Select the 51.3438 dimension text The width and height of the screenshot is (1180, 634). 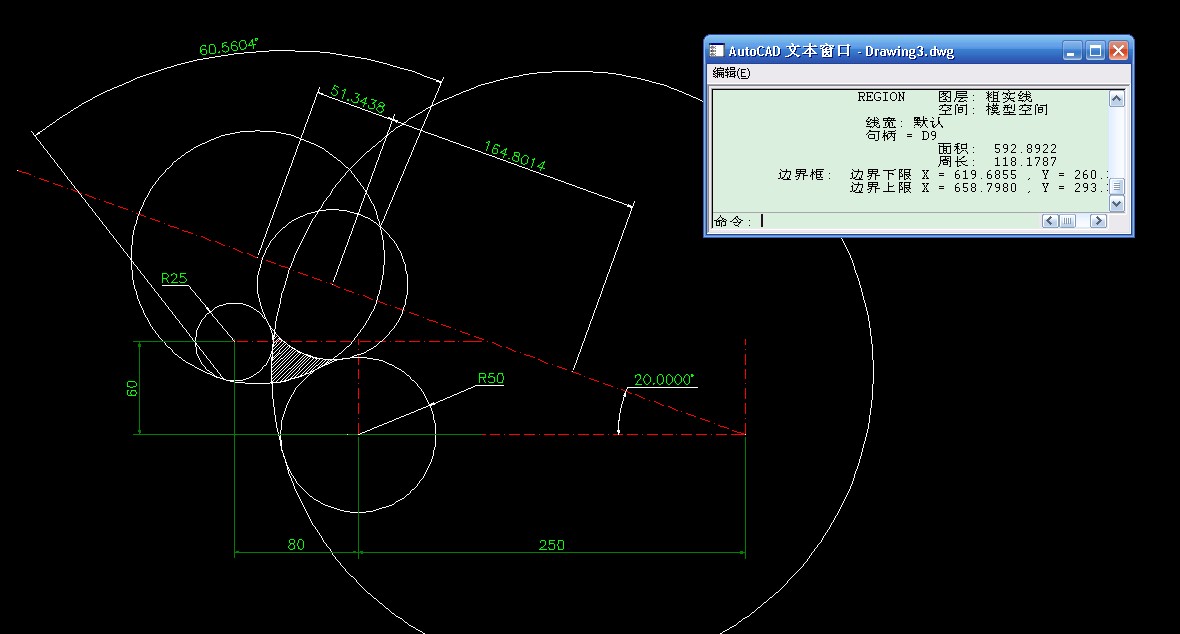point(358,99)
